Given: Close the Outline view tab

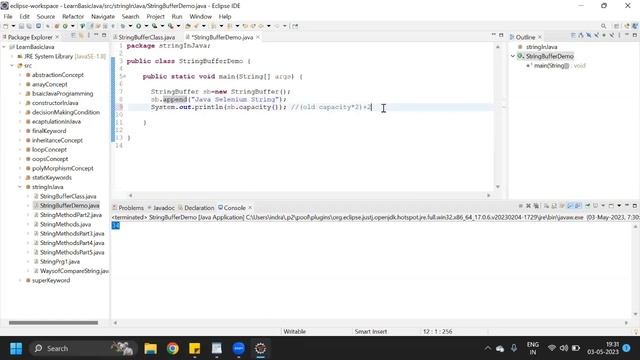Looking at the screenshot, I should [540, 37].
